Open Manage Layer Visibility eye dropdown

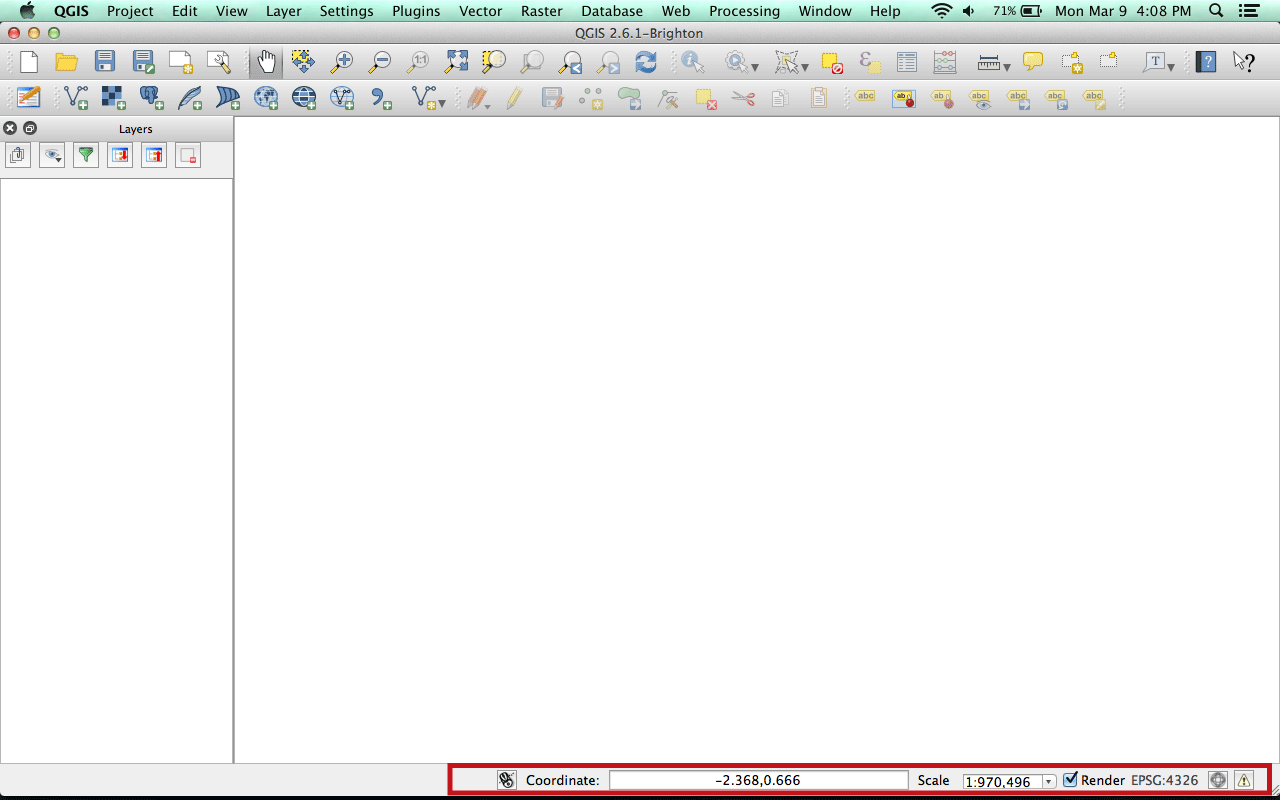[x=52, y=155]
